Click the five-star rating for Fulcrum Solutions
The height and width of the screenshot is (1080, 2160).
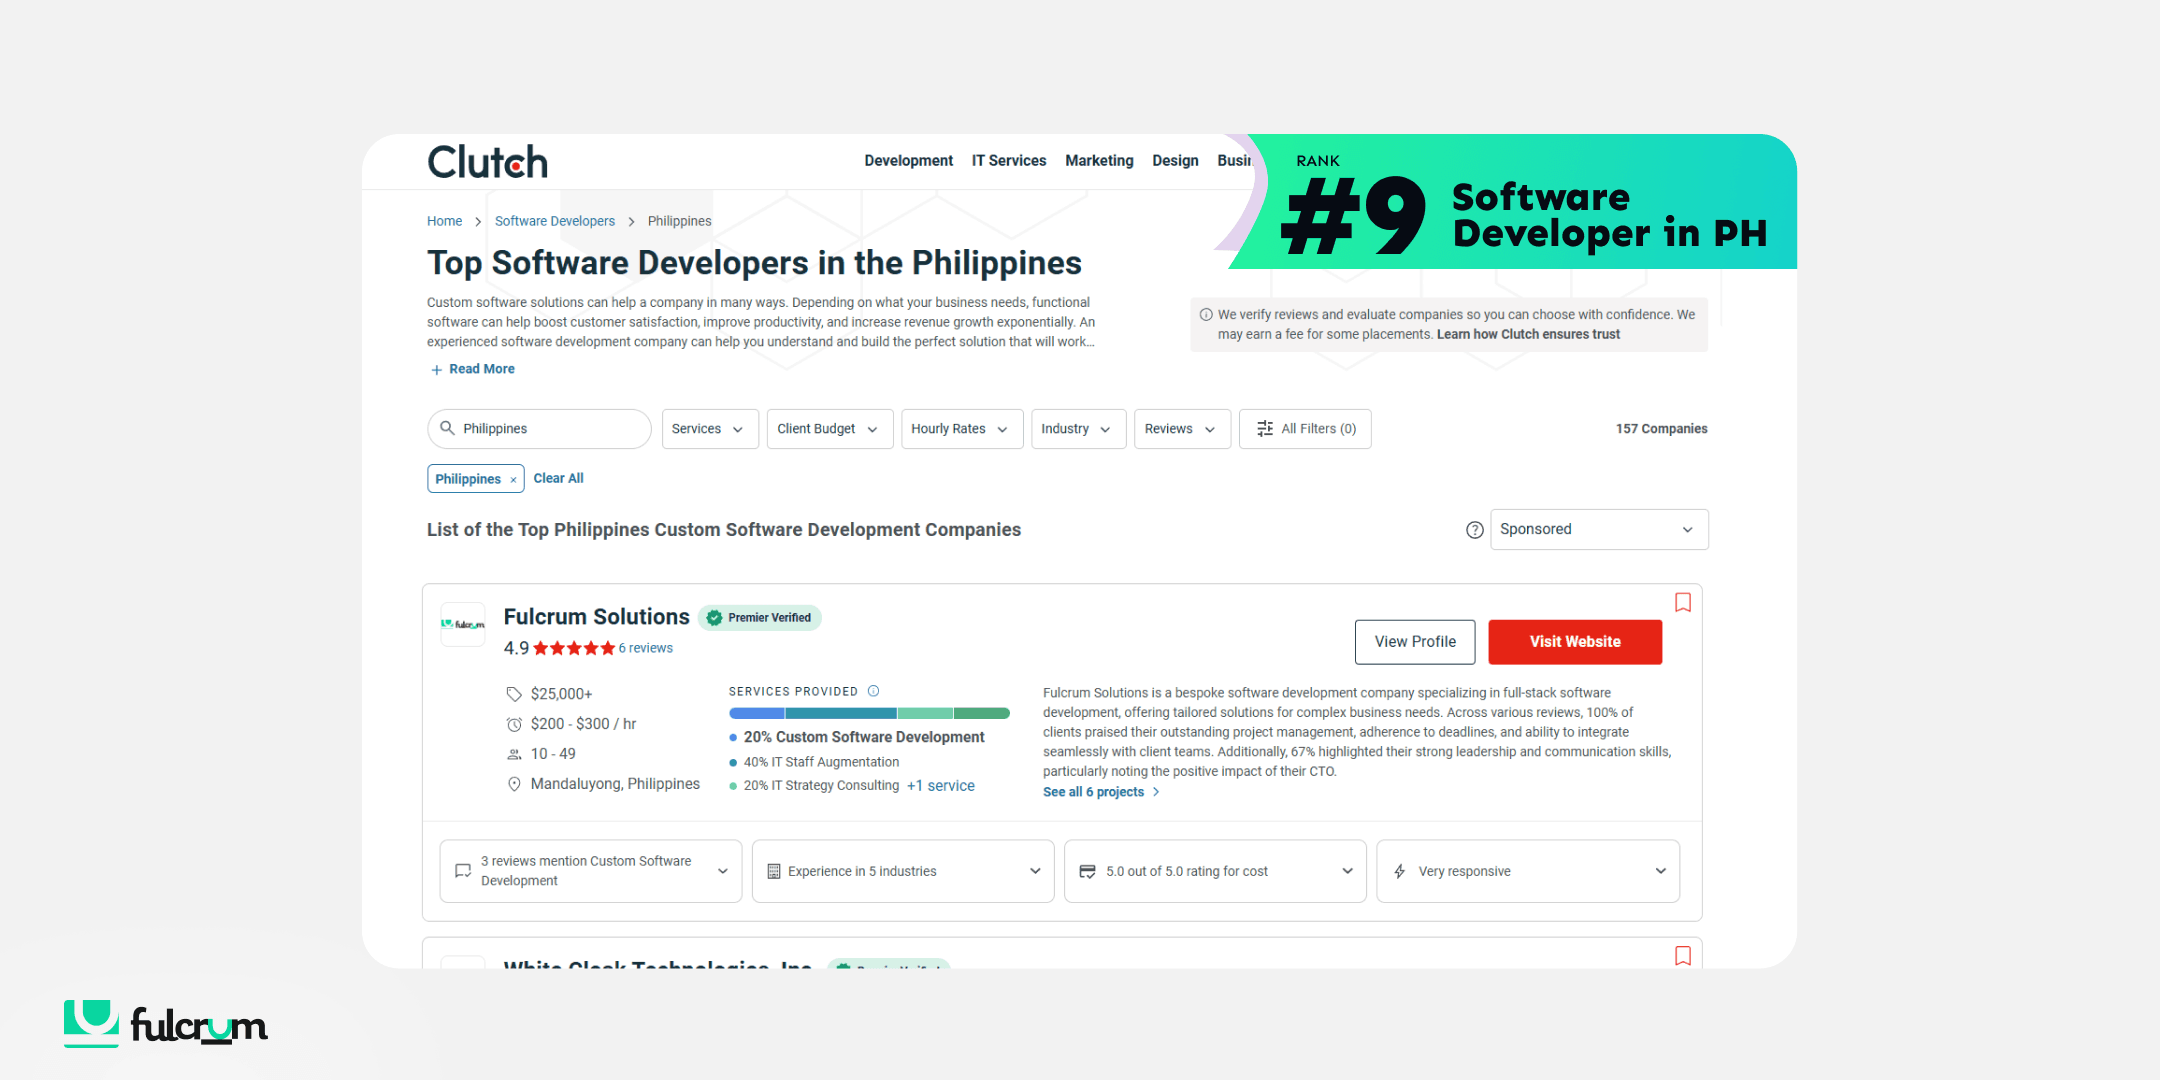tap(574, 648)
